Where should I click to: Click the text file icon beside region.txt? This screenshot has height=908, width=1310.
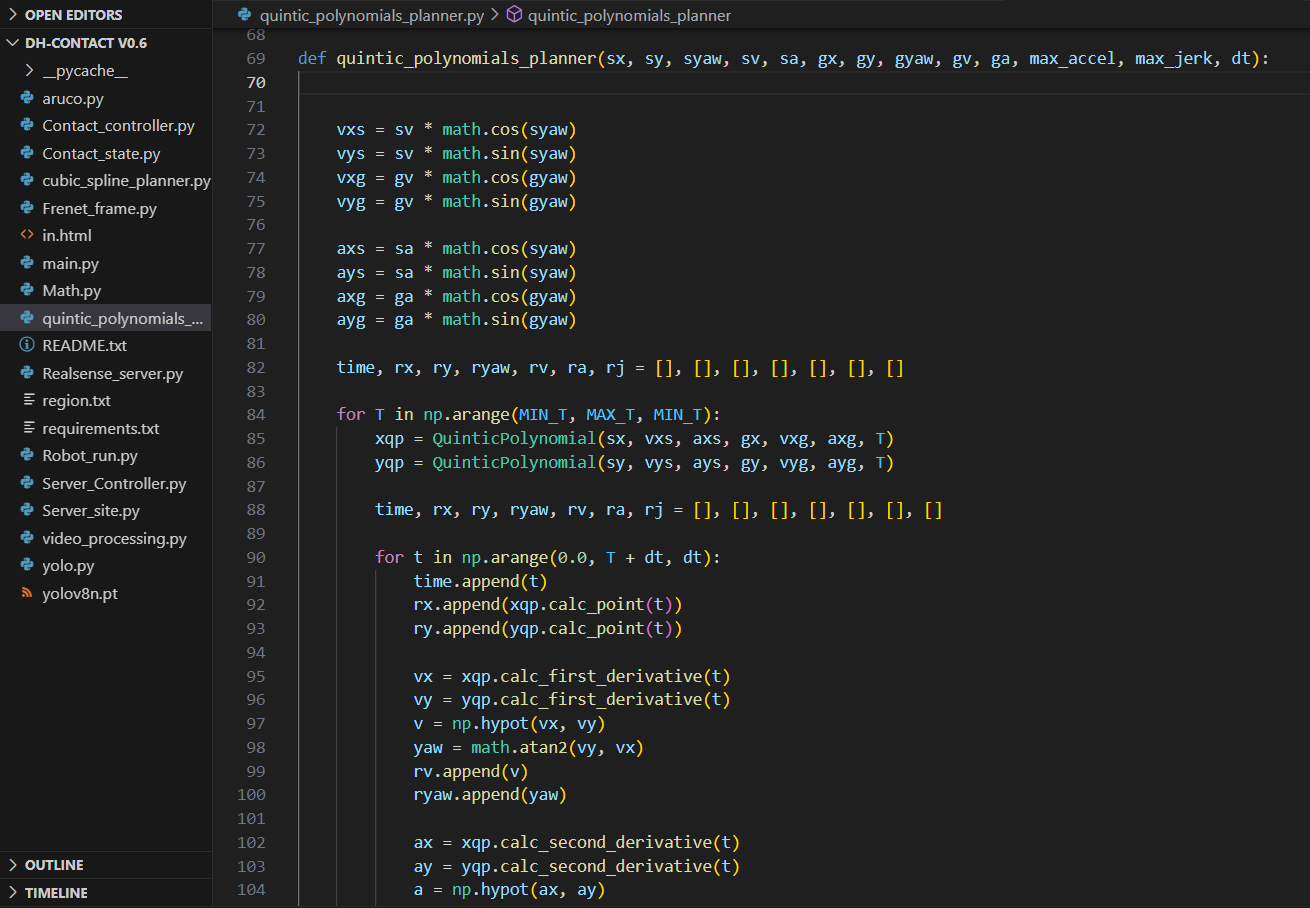[27, 401]
